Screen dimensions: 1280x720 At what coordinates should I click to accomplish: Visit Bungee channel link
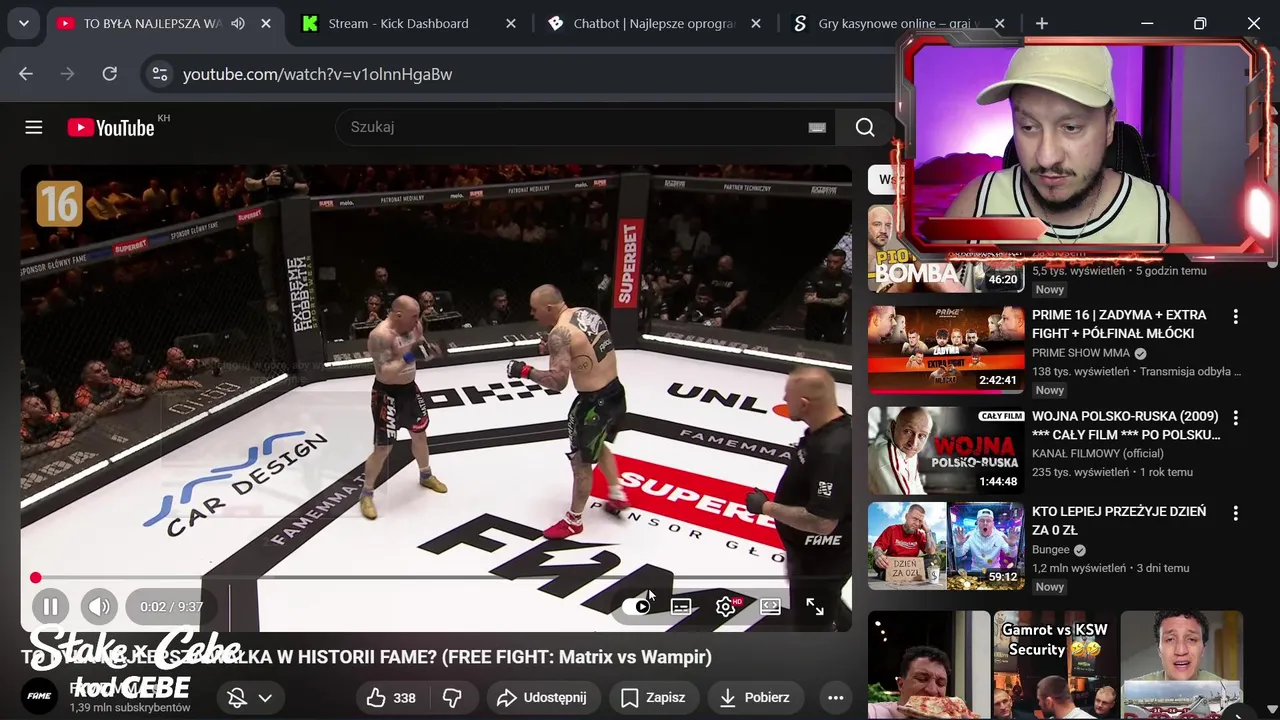[1051, 549]
